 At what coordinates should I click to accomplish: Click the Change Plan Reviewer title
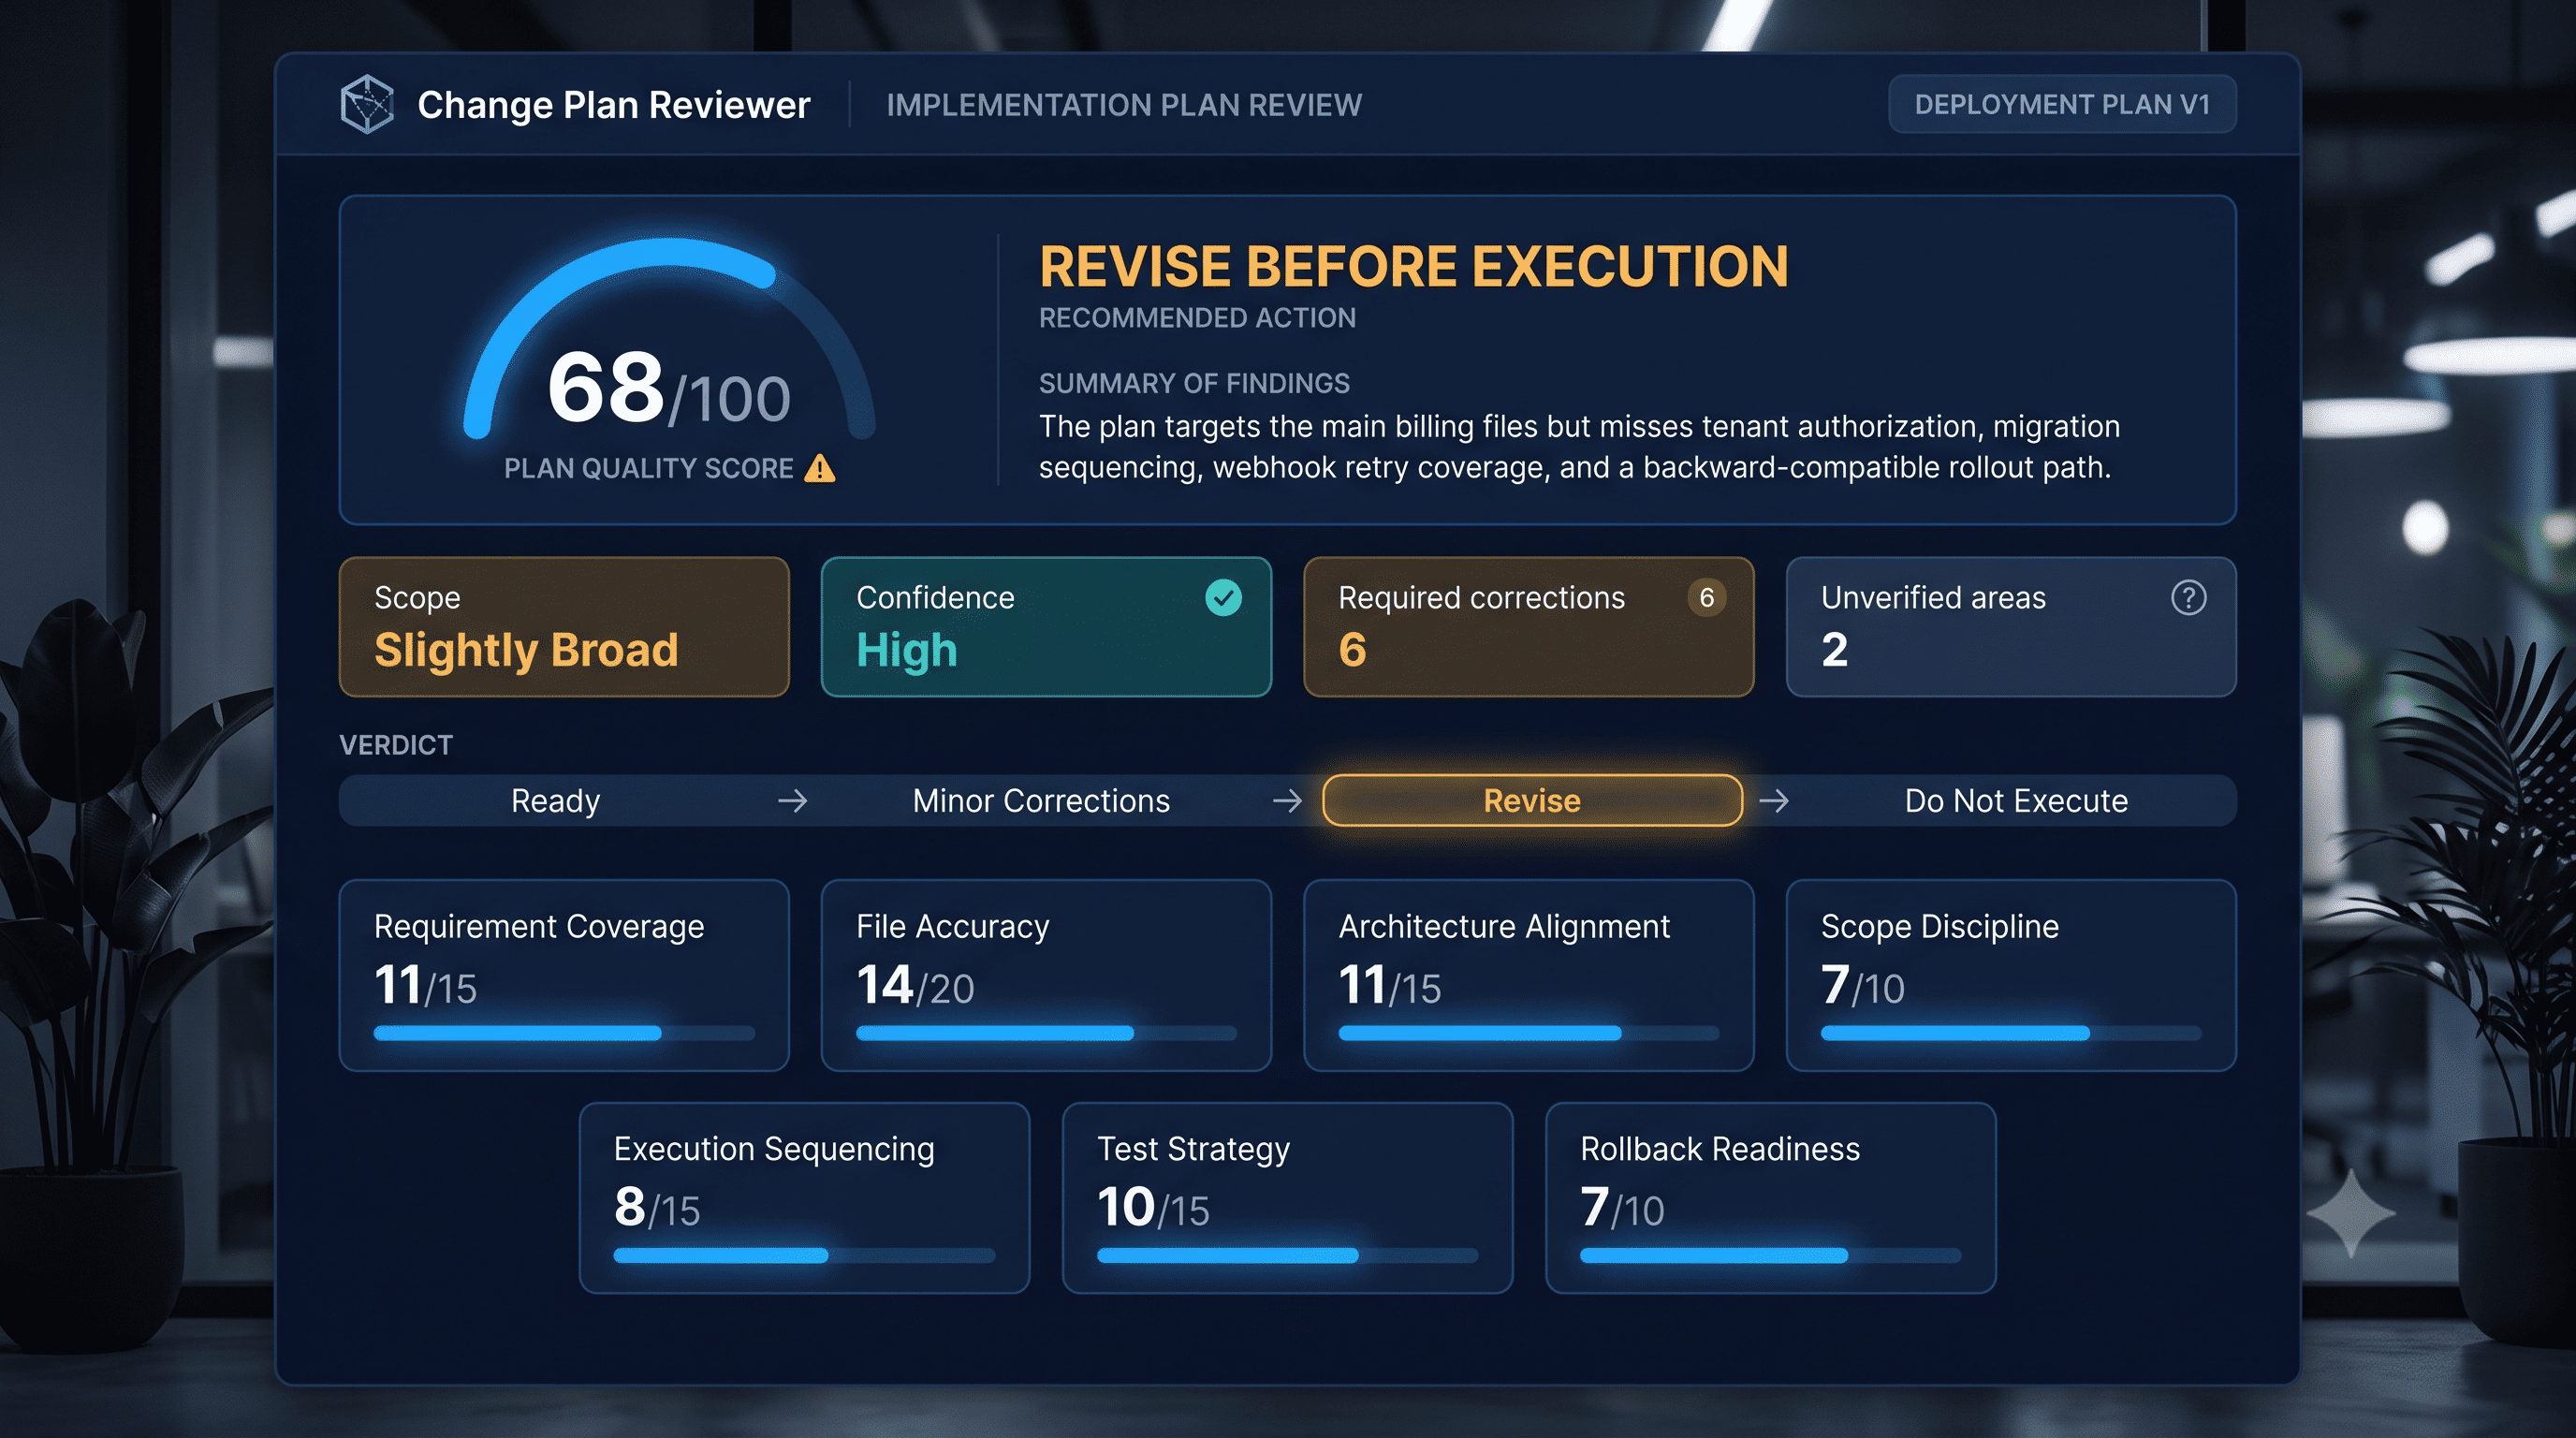(613, 105)
